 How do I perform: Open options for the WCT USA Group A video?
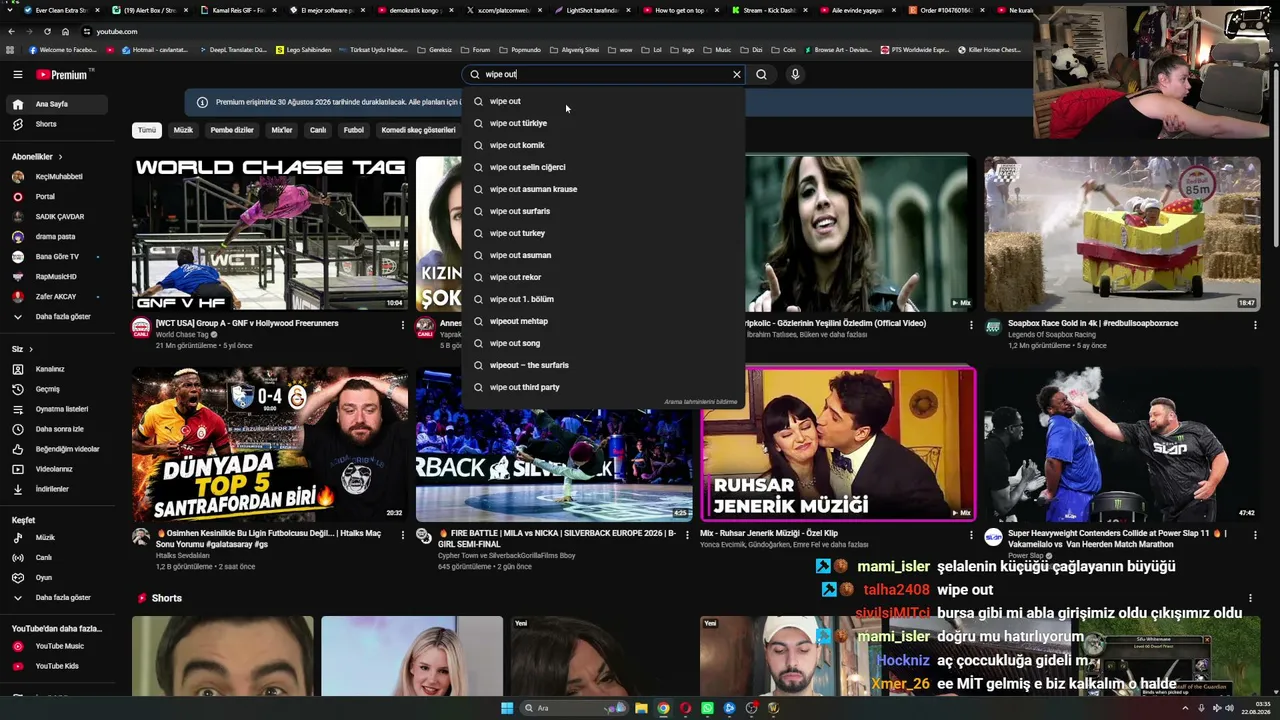point(403,325)
